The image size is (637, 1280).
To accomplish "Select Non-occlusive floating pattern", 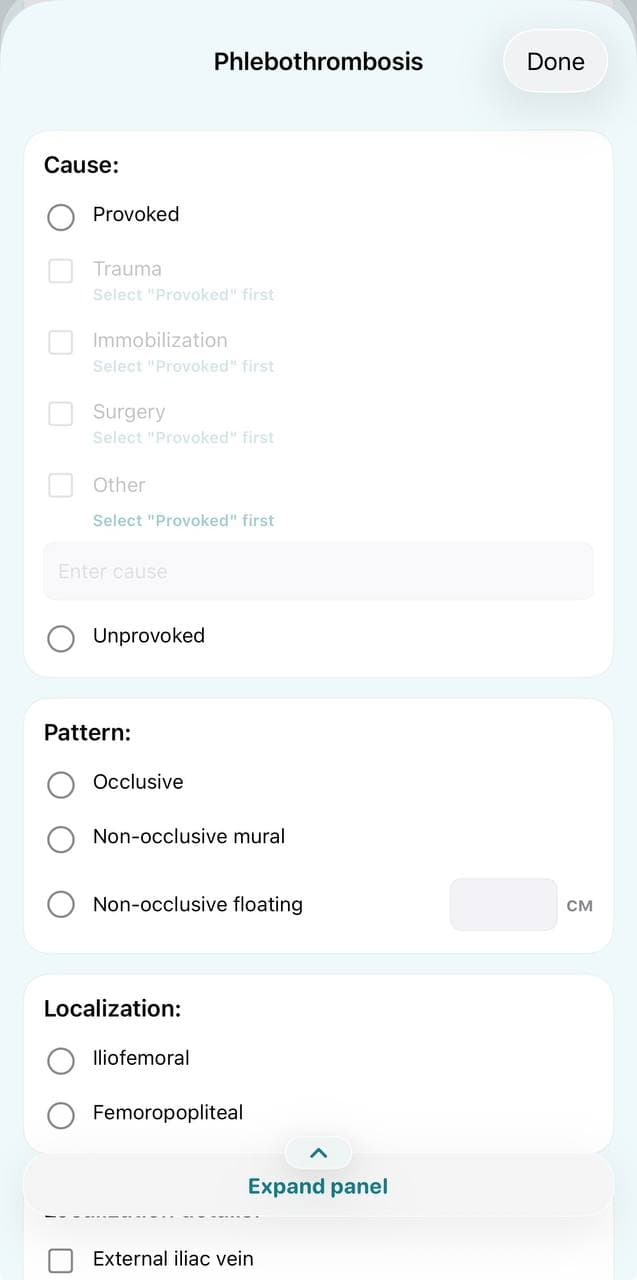I will (x=61, y=904).
